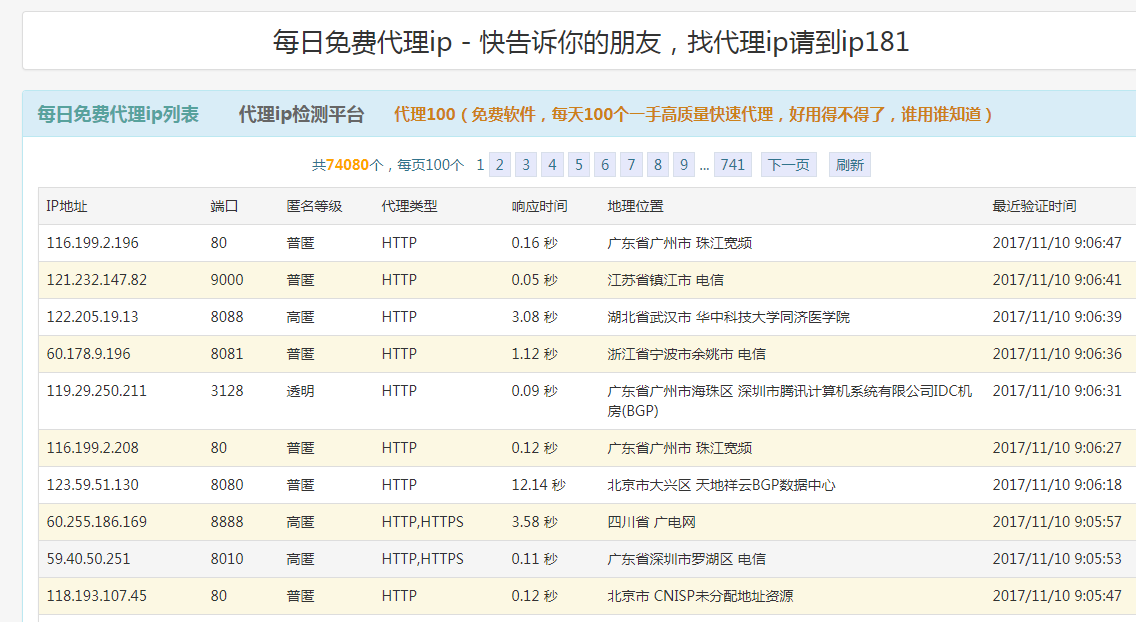Click the 最近验证时间 column header
The image size is (1136, 622).
tap(1034, 206)
